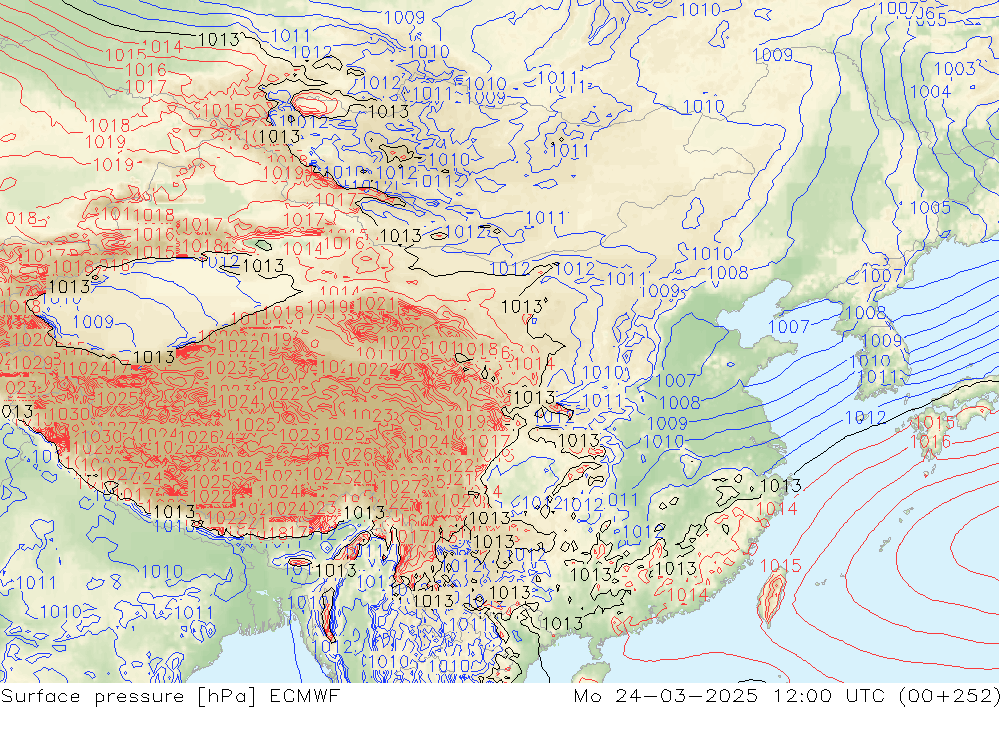1000x733 pixels.
Task: Click the 'Mo 24-03-2025 12:00 UTC (00+252)' timestamp
Action: click(x=786, y=696)
